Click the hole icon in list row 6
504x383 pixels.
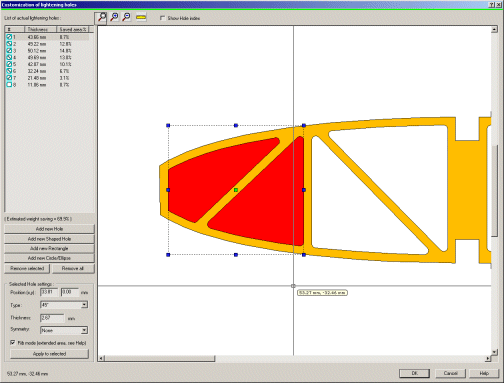(x=9, y=71)
